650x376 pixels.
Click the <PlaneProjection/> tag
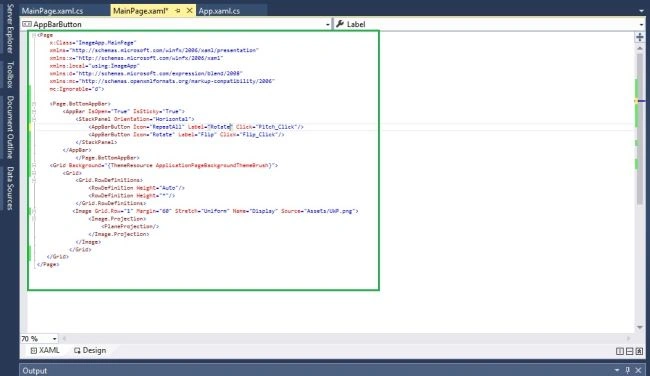coord(130,226)
